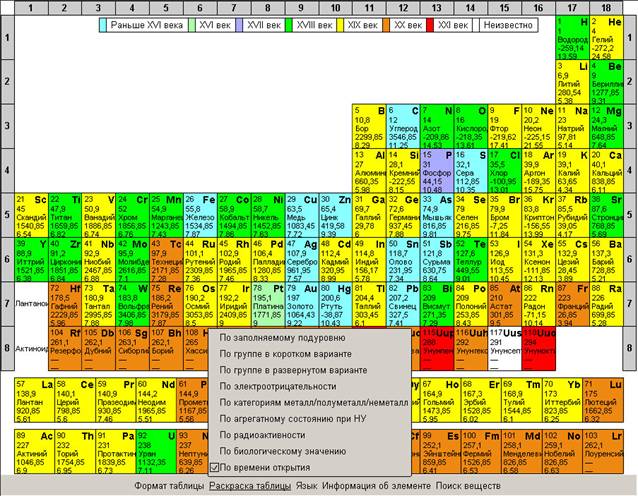This screenshot has height=496, width=638.
Task: Open the 'Раскраска таблицы' menu
Action: tap(250, 486)
